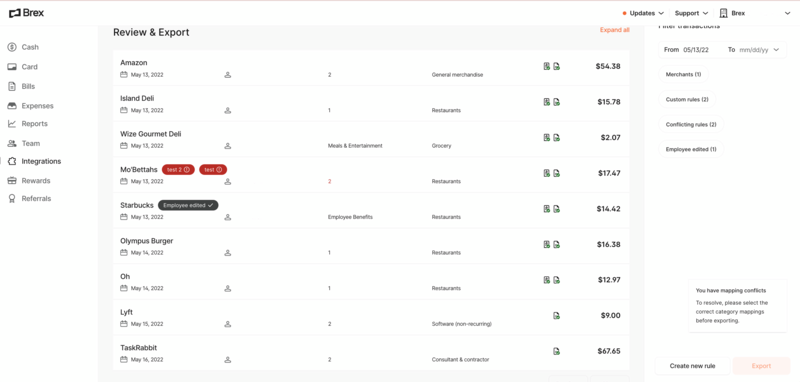The width and height of the screenshot is (800, 382).
Task: Click the From date field 05/13/22
Action: point(696,50)
